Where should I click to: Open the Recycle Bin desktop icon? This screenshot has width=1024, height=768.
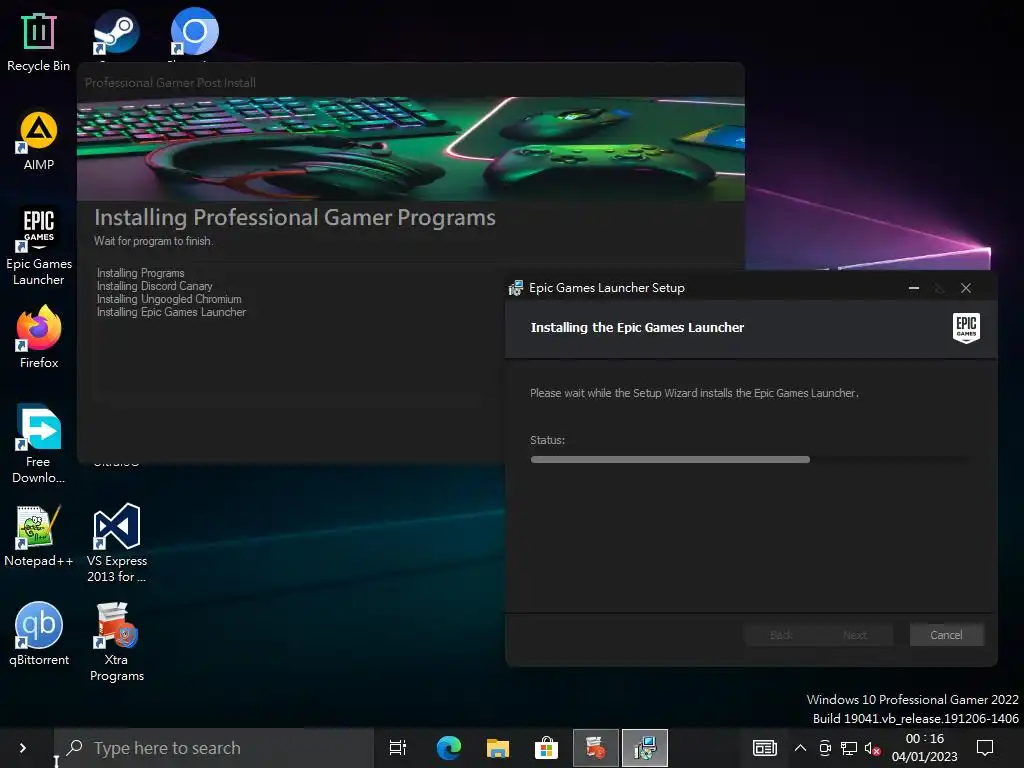[39, 42]
